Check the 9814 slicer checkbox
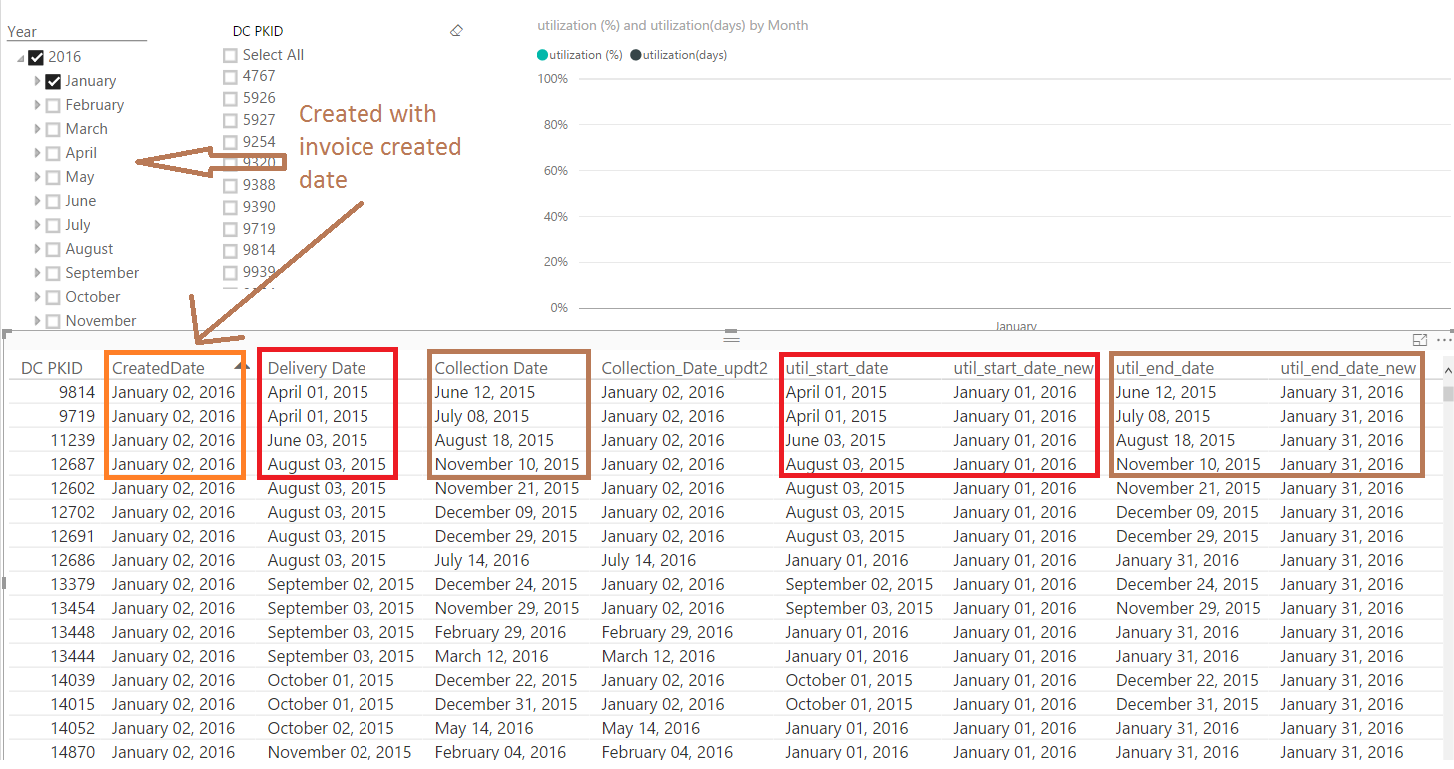1454x769 pixels. (x=231, y=250)
